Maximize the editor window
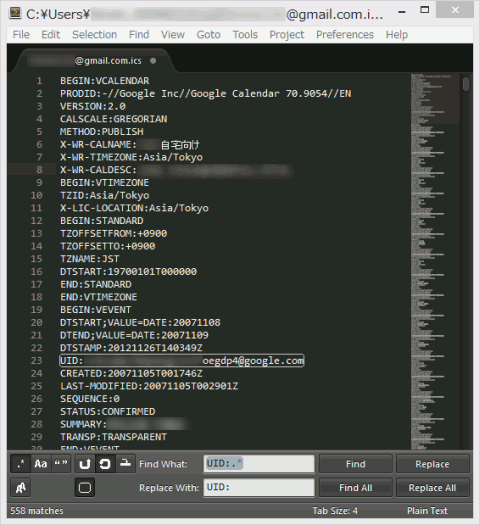This screenshot has width=480, height=525. [424, 10]
